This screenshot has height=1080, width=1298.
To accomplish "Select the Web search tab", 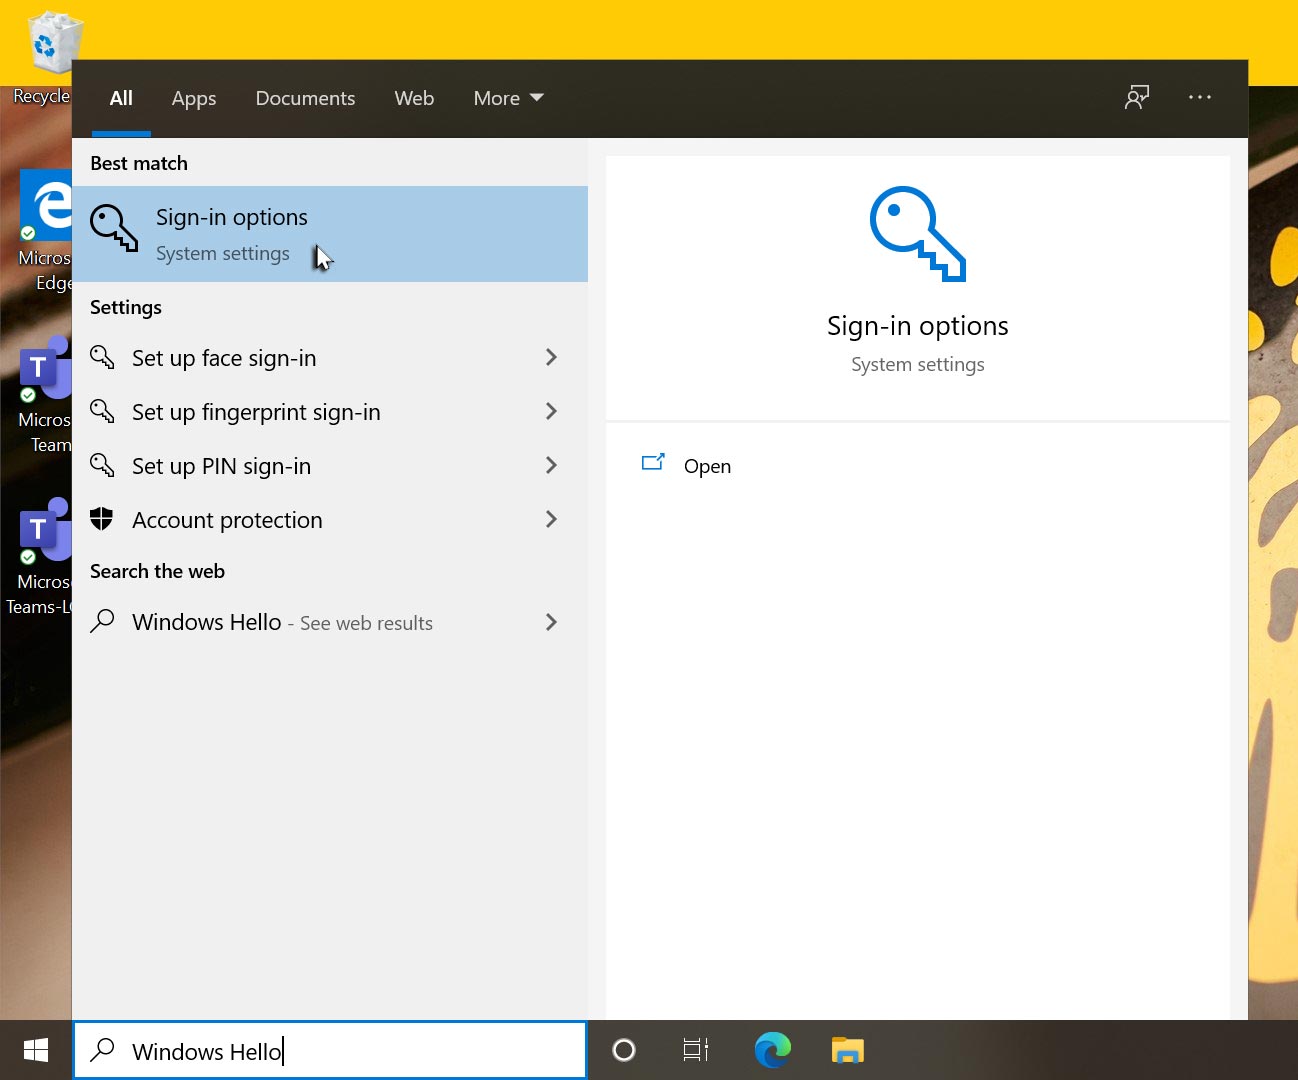I will click(414, 98).
